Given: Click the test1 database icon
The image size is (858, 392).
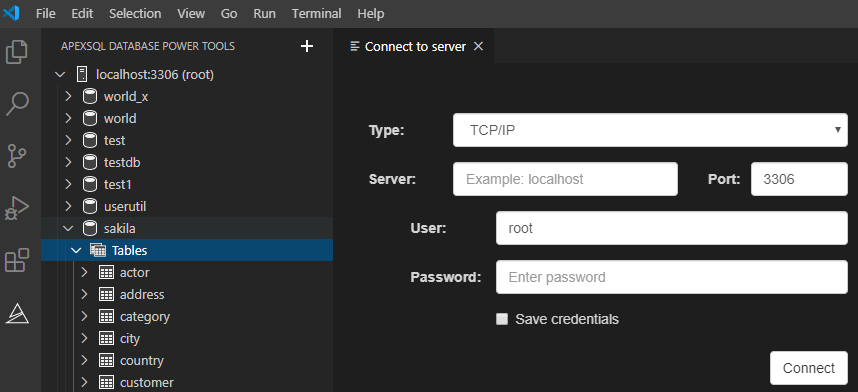Looking at the screenshot, I should click(x=90, y=185).
